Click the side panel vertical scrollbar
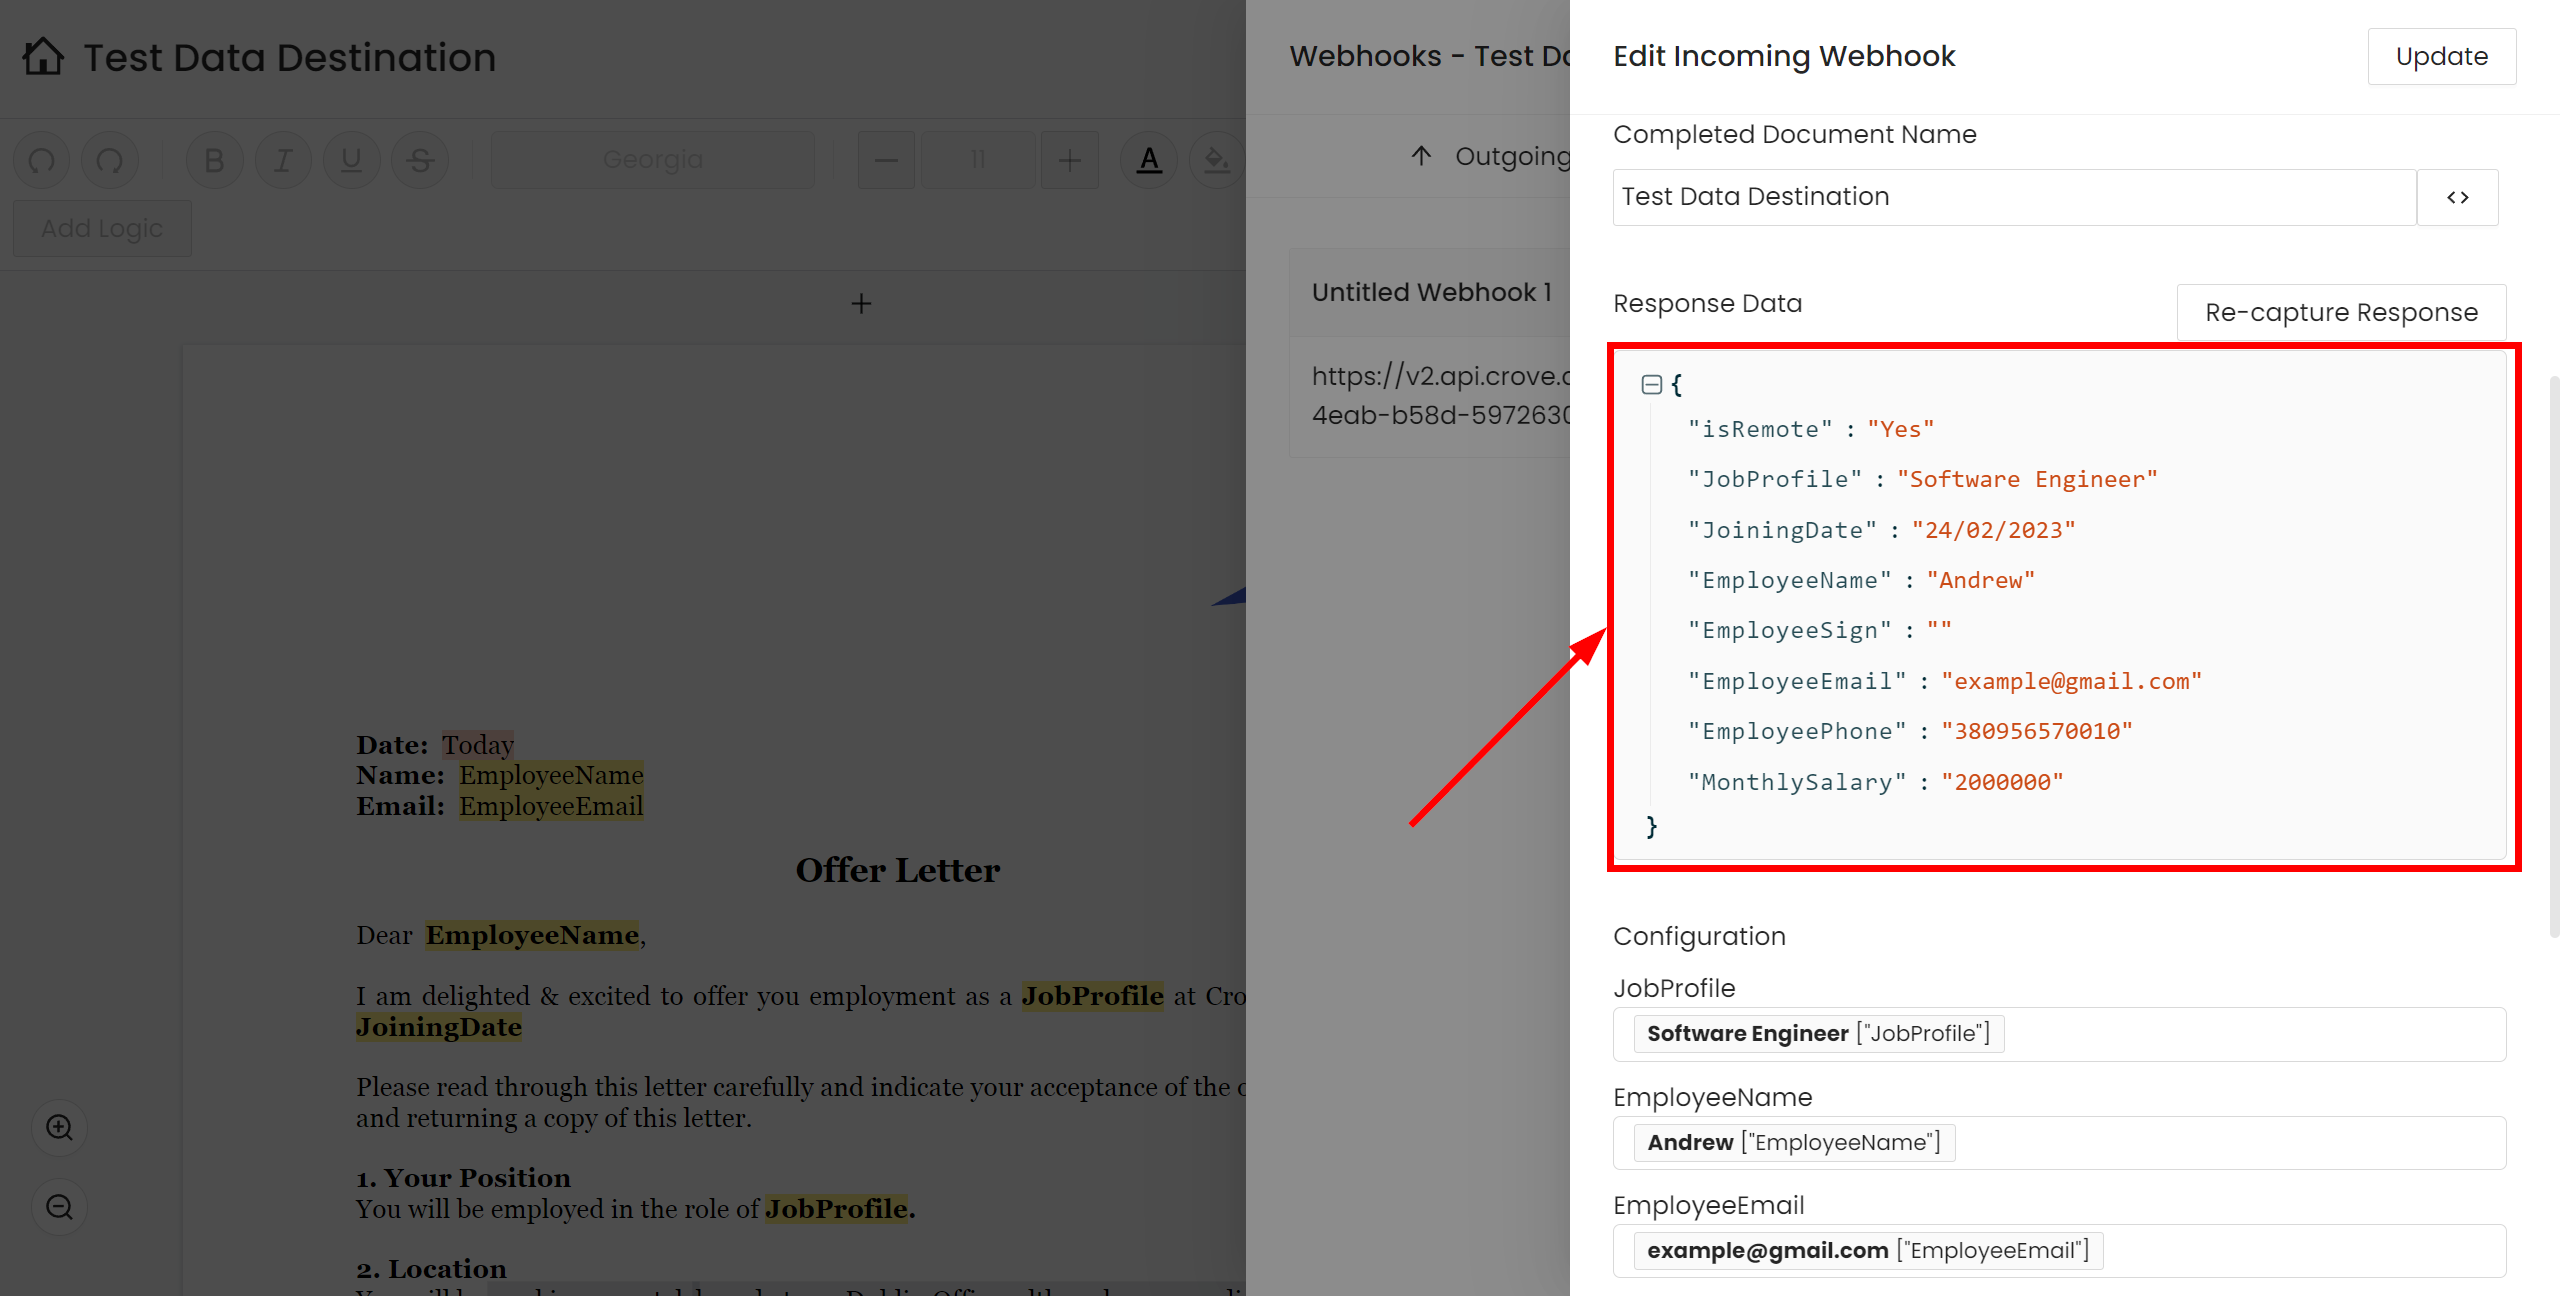2560x1296 pixels. [2553, 657]
